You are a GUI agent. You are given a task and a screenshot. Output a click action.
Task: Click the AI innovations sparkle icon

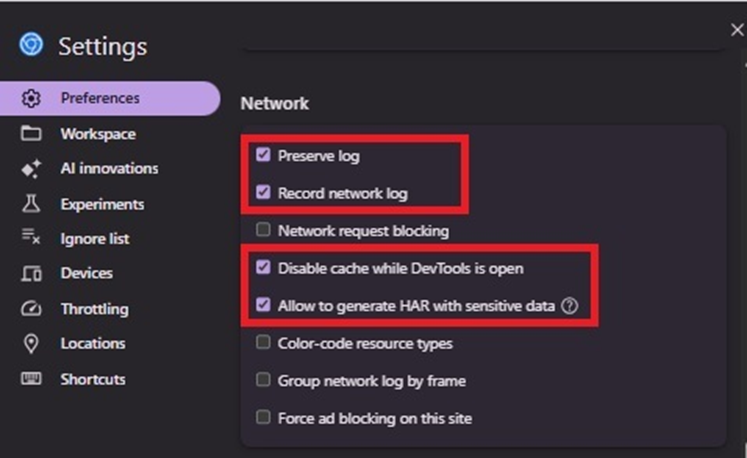click(31, 169)
